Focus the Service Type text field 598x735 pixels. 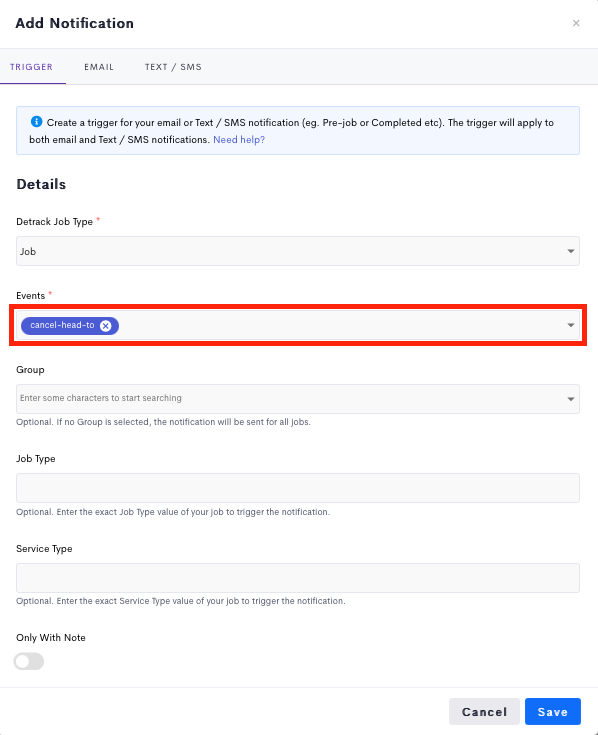click(x=298, y=578)
